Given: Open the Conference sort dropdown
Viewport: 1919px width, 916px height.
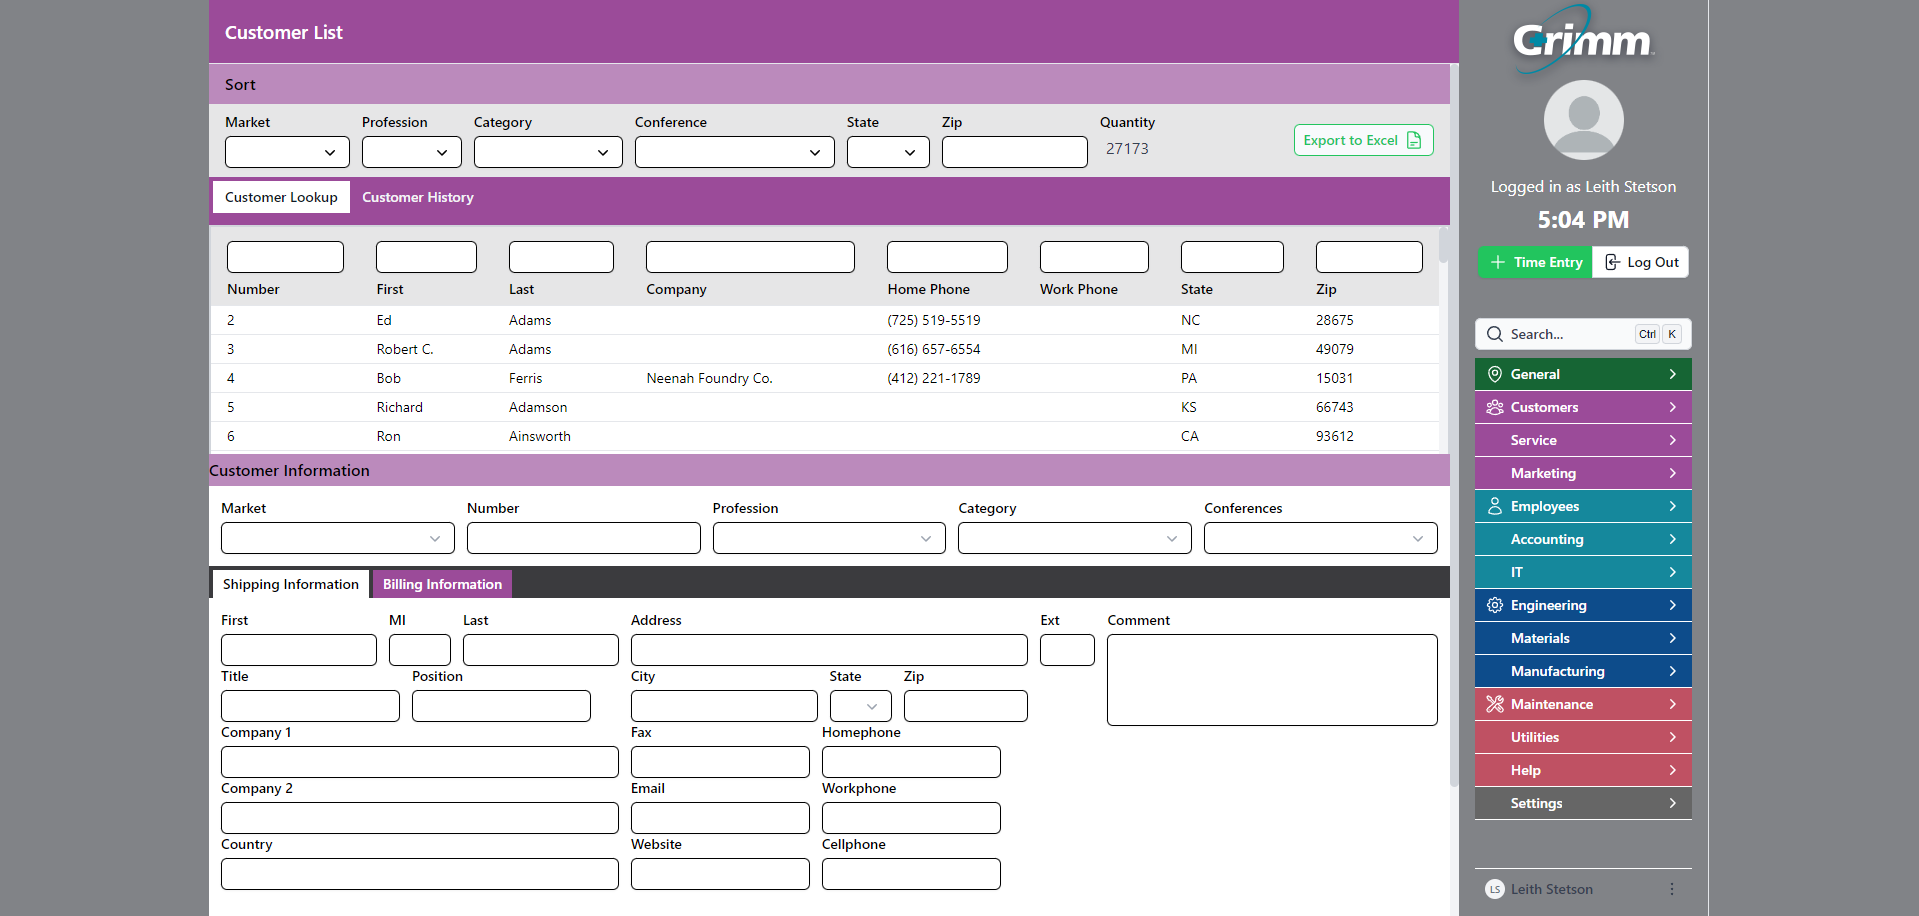Looking at the screenshot, I should (734, 152).
